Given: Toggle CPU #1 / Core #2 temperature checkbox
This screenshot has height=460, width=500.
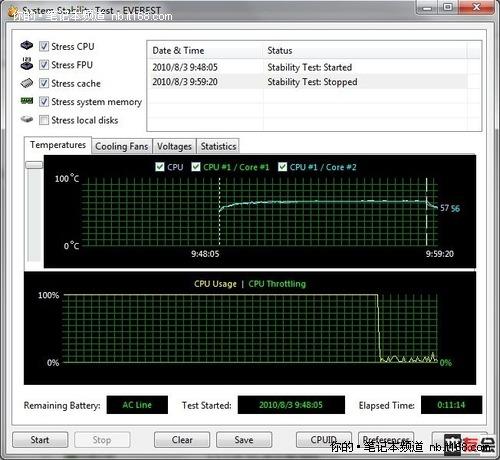Looking at the screenshot, I should (x=282, y=167).
